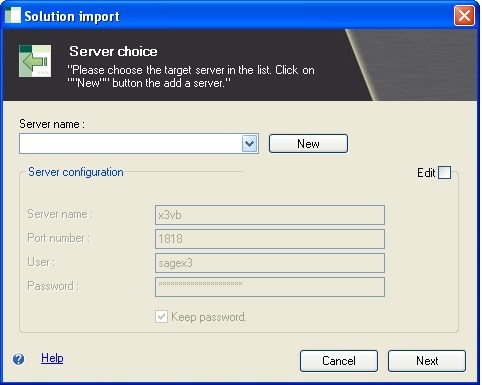This screenshot has height=385, width=482.
Task: Toggle the Keep password checkbox
Action: click(161, 316)
